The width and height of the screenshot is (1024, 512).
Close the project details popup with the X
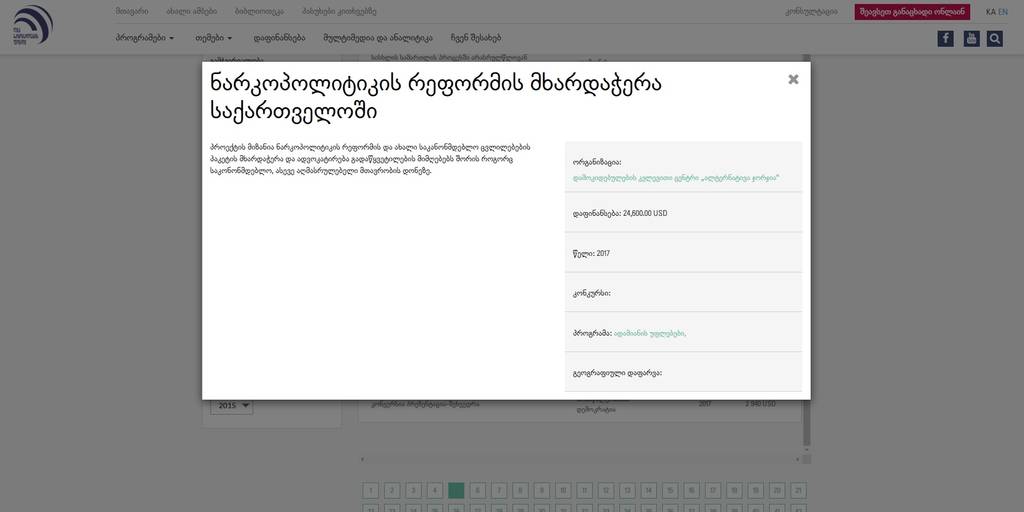[x=793, y=80]
